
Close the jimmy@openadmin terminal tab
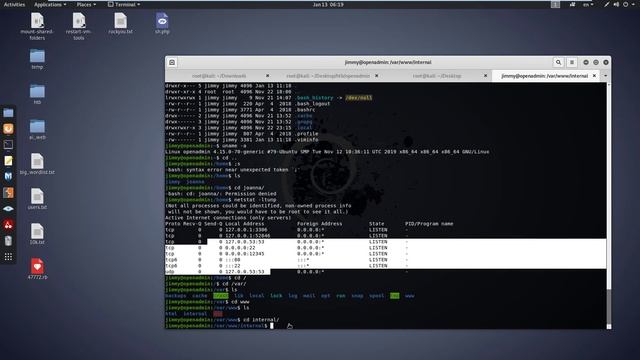tap(594, 76)
